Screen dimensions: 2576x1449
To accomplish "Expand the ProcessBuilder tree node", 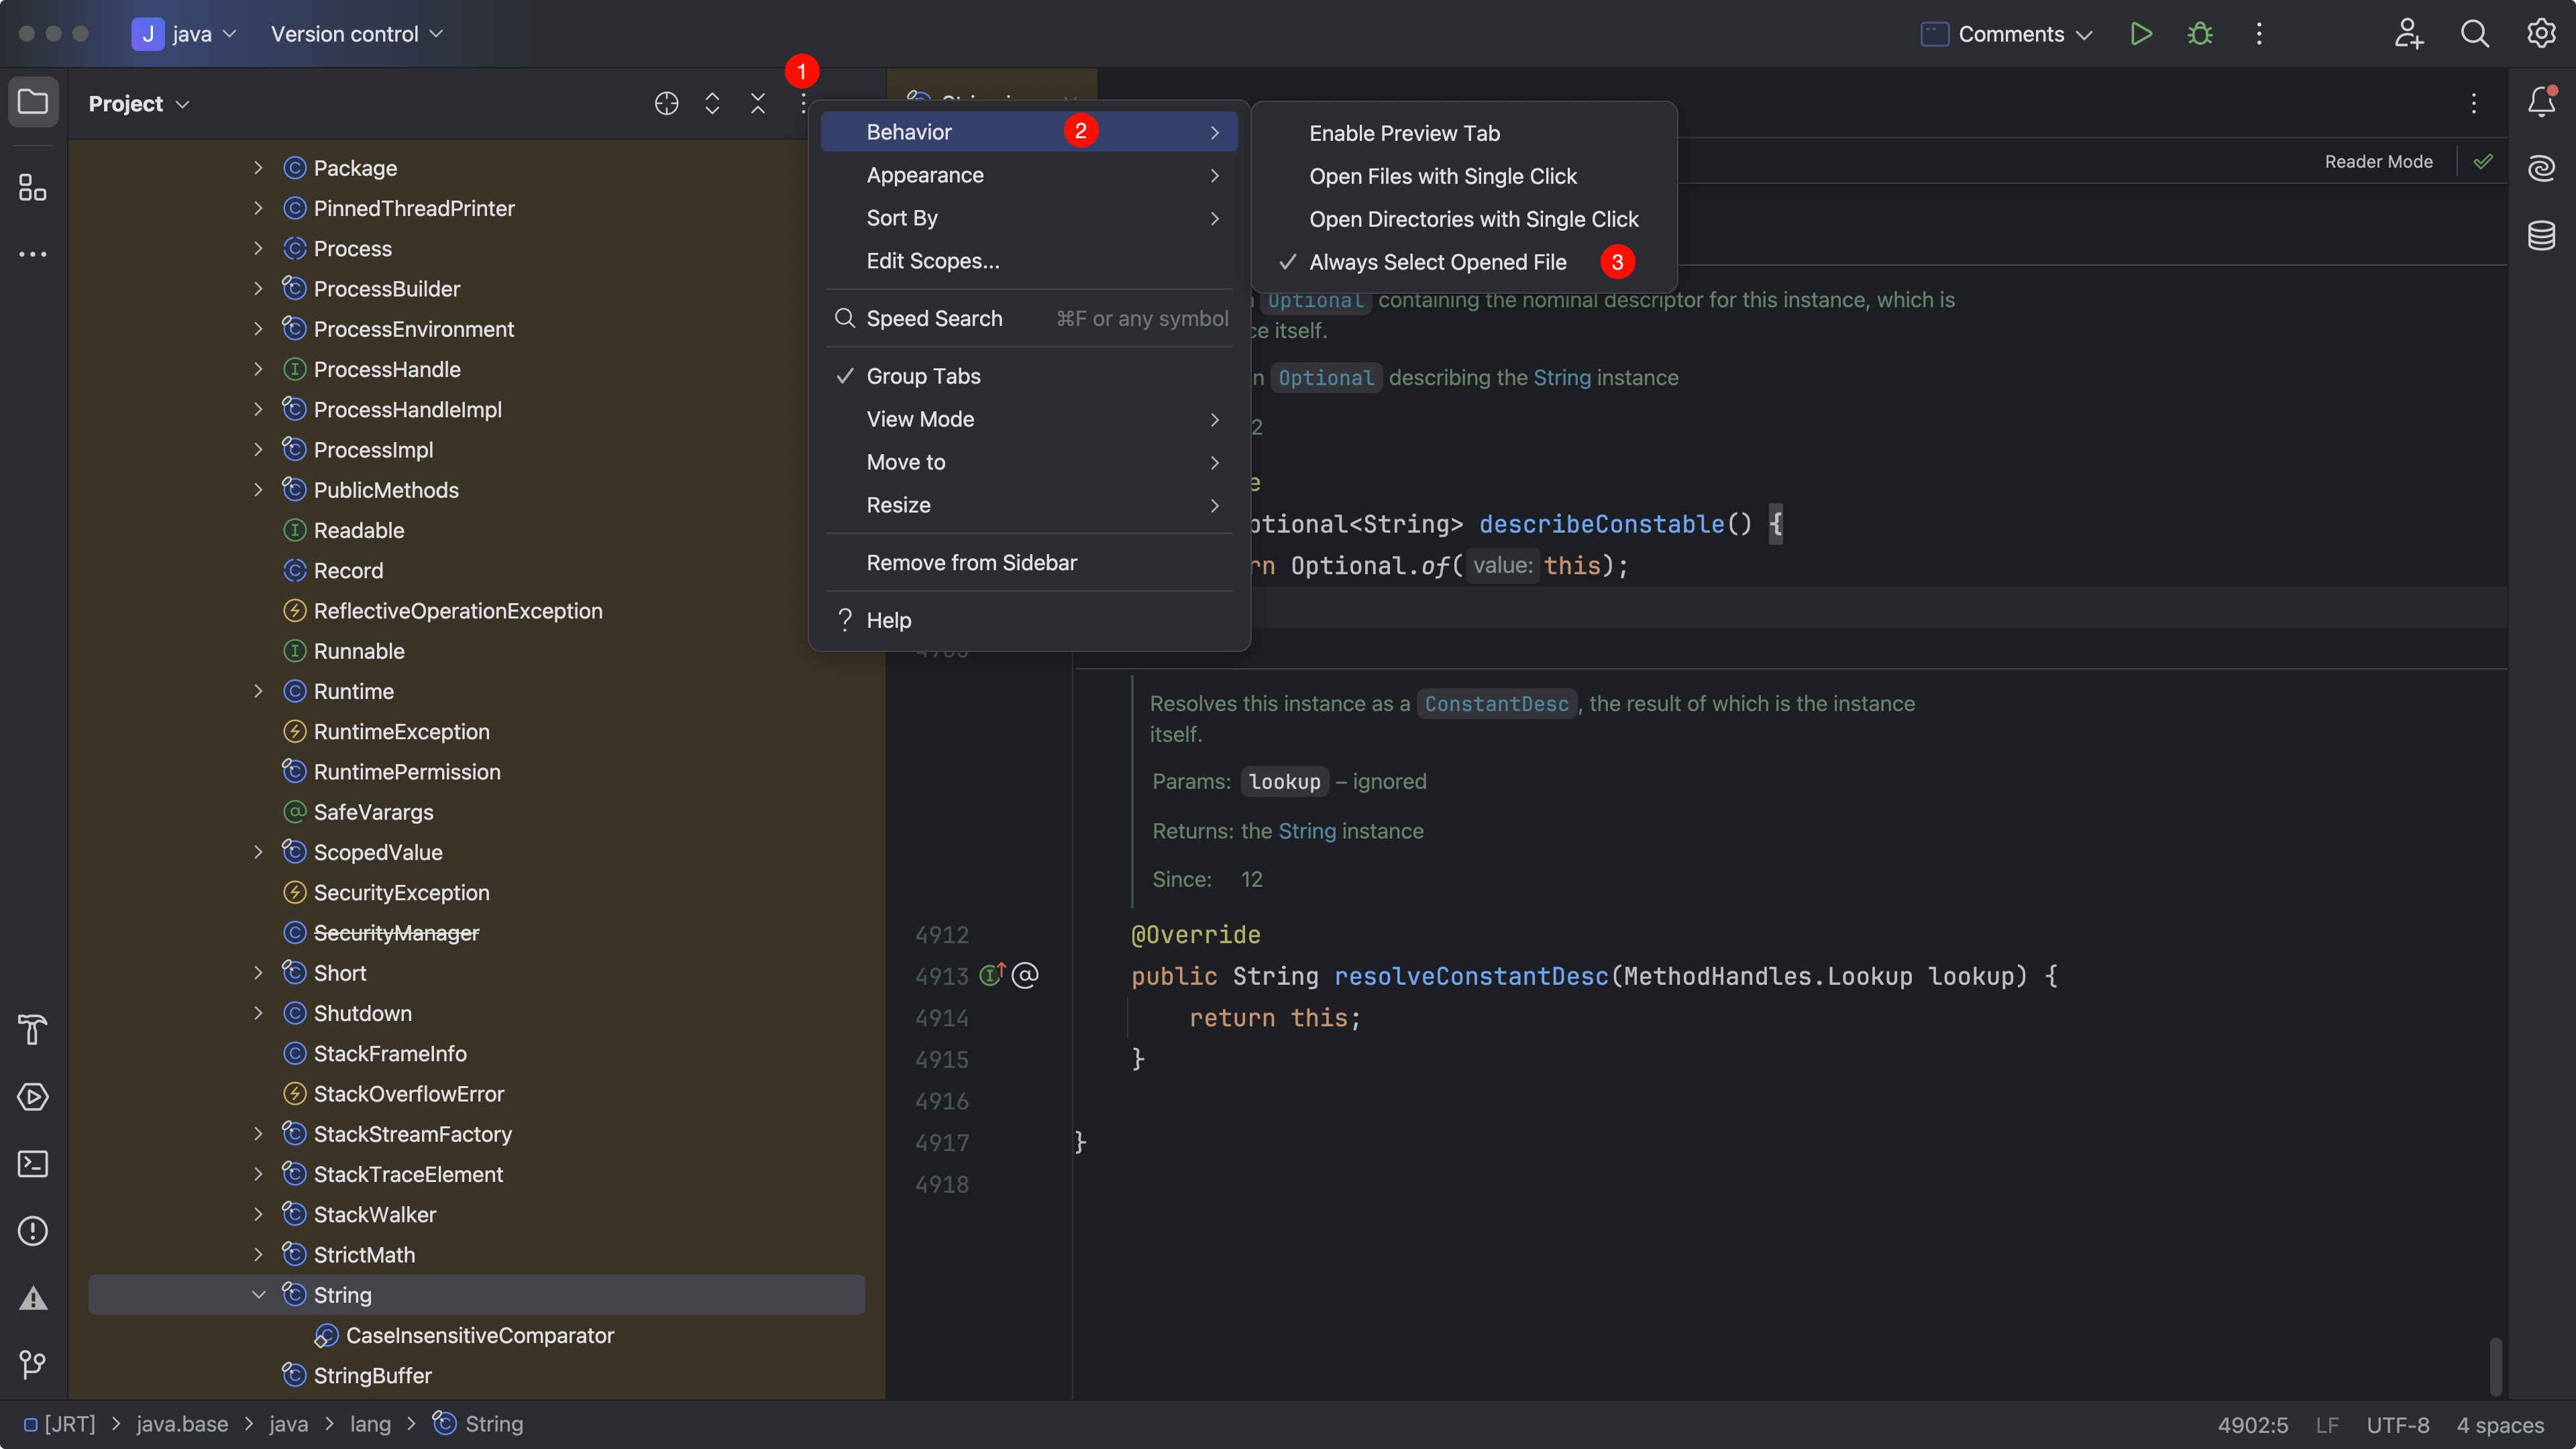I will pos(258,289).
